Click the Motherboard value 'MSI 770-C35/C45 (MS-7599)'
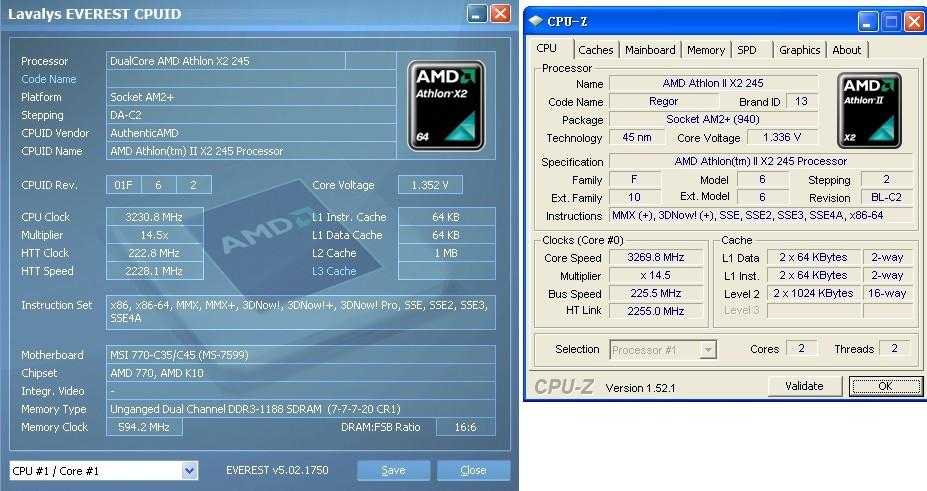Viewport: 927px width, 491px height. [x=300, y=355]
